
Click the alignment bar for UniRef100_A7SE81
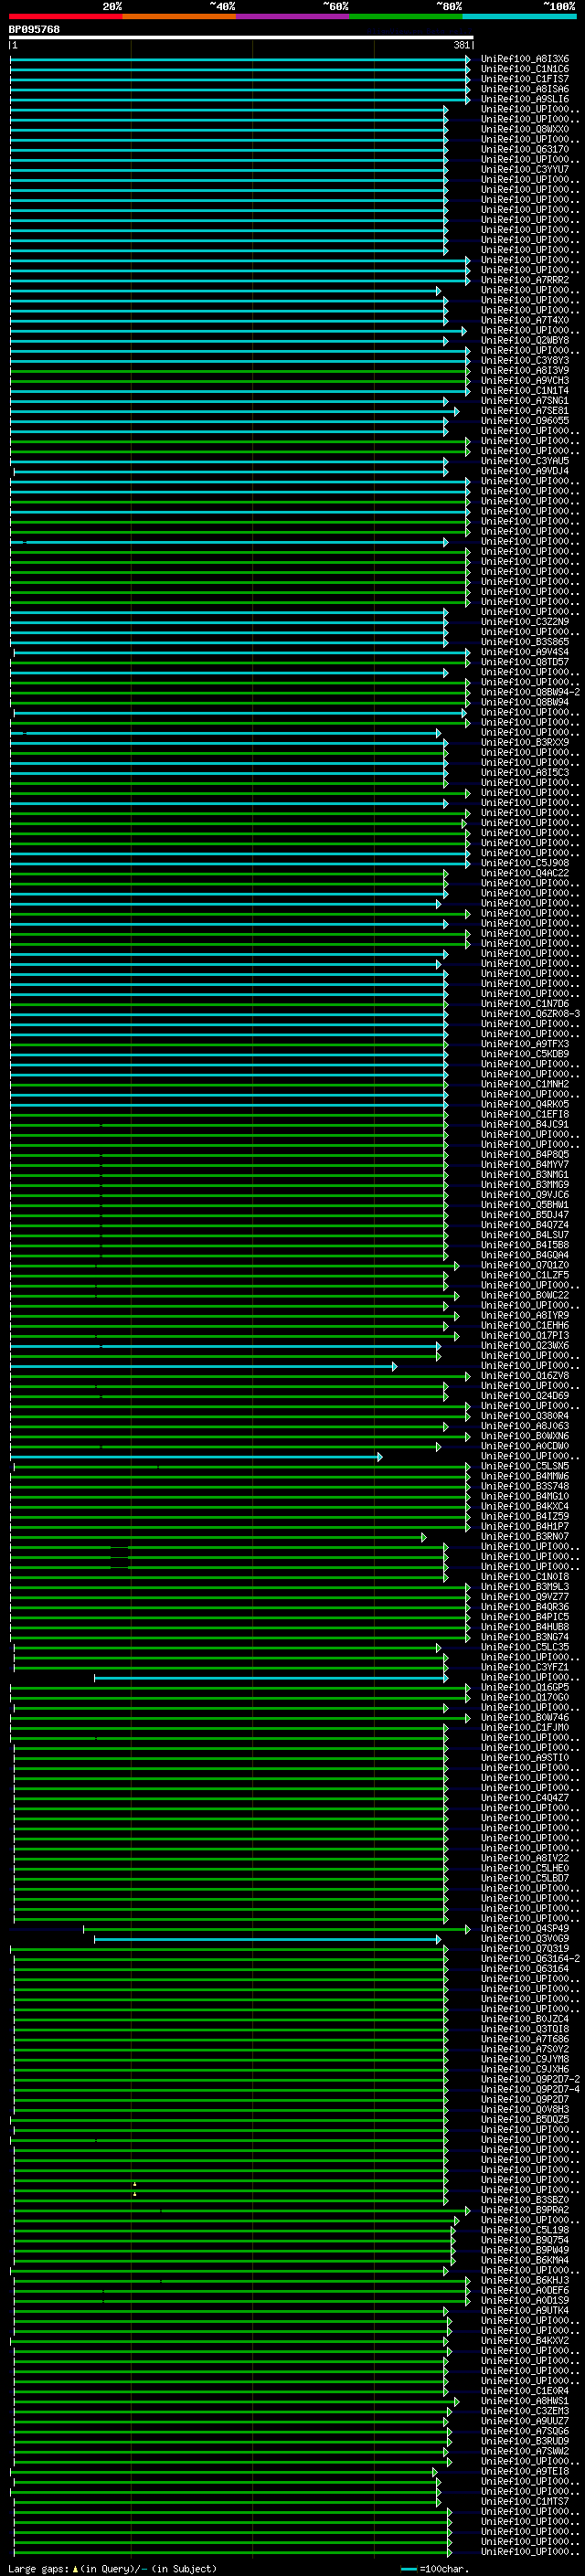click(x=235, y=410)
